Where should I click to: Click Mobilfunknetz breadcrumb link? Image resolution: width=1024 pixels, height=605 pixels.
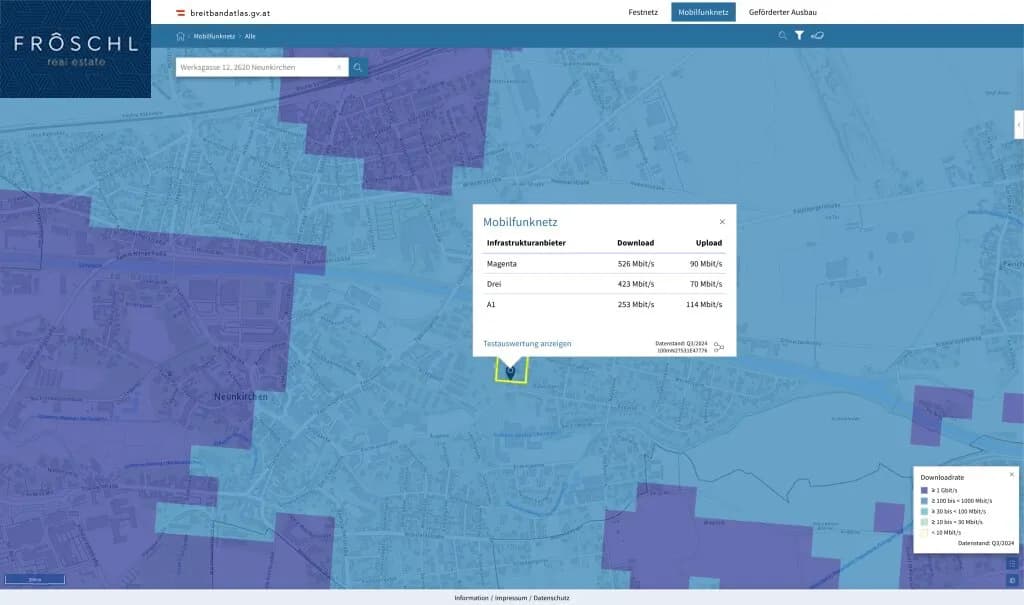214,36
